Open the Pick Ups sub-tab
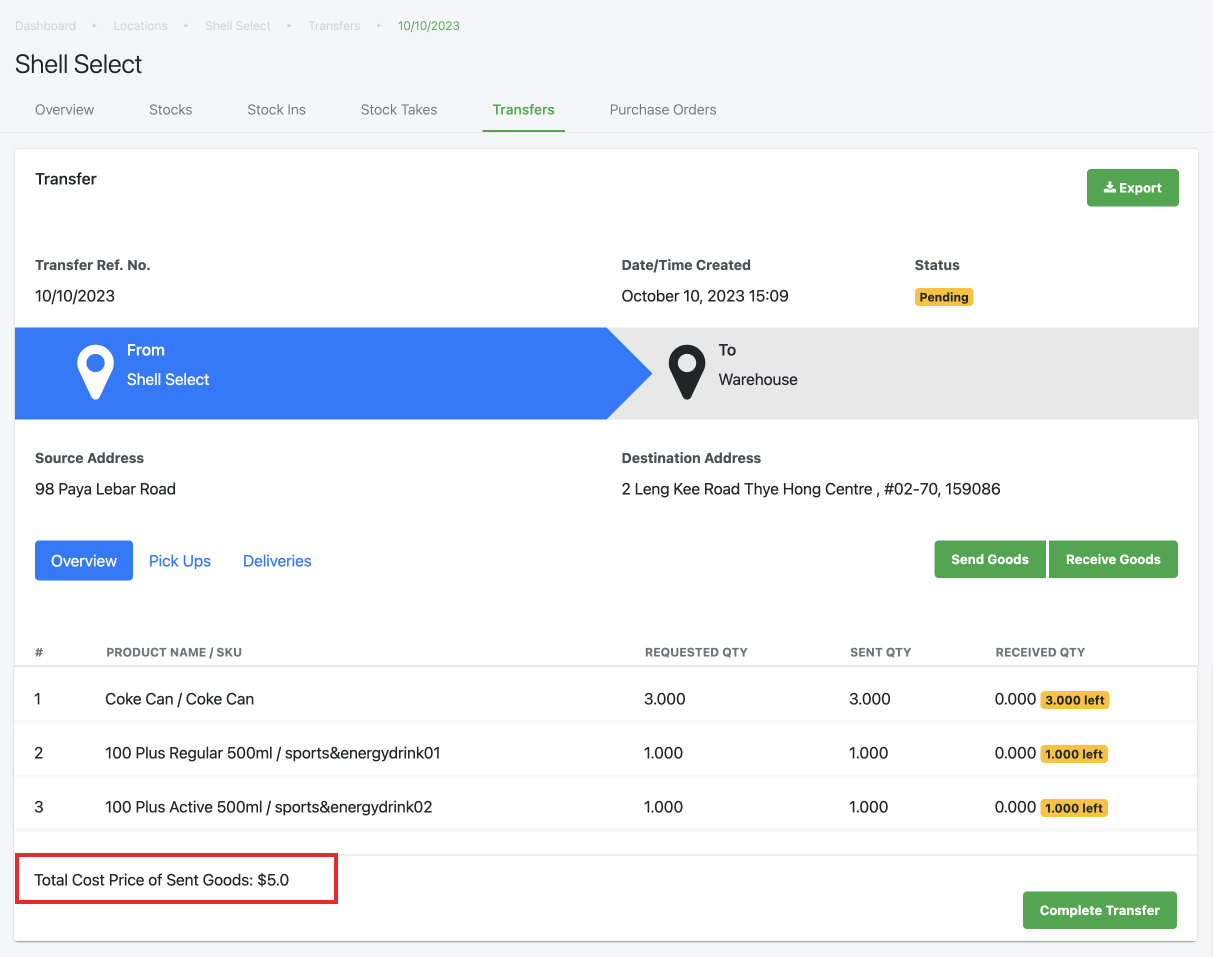The width and height of the screenshot is (1213, 957). [180, 561]
